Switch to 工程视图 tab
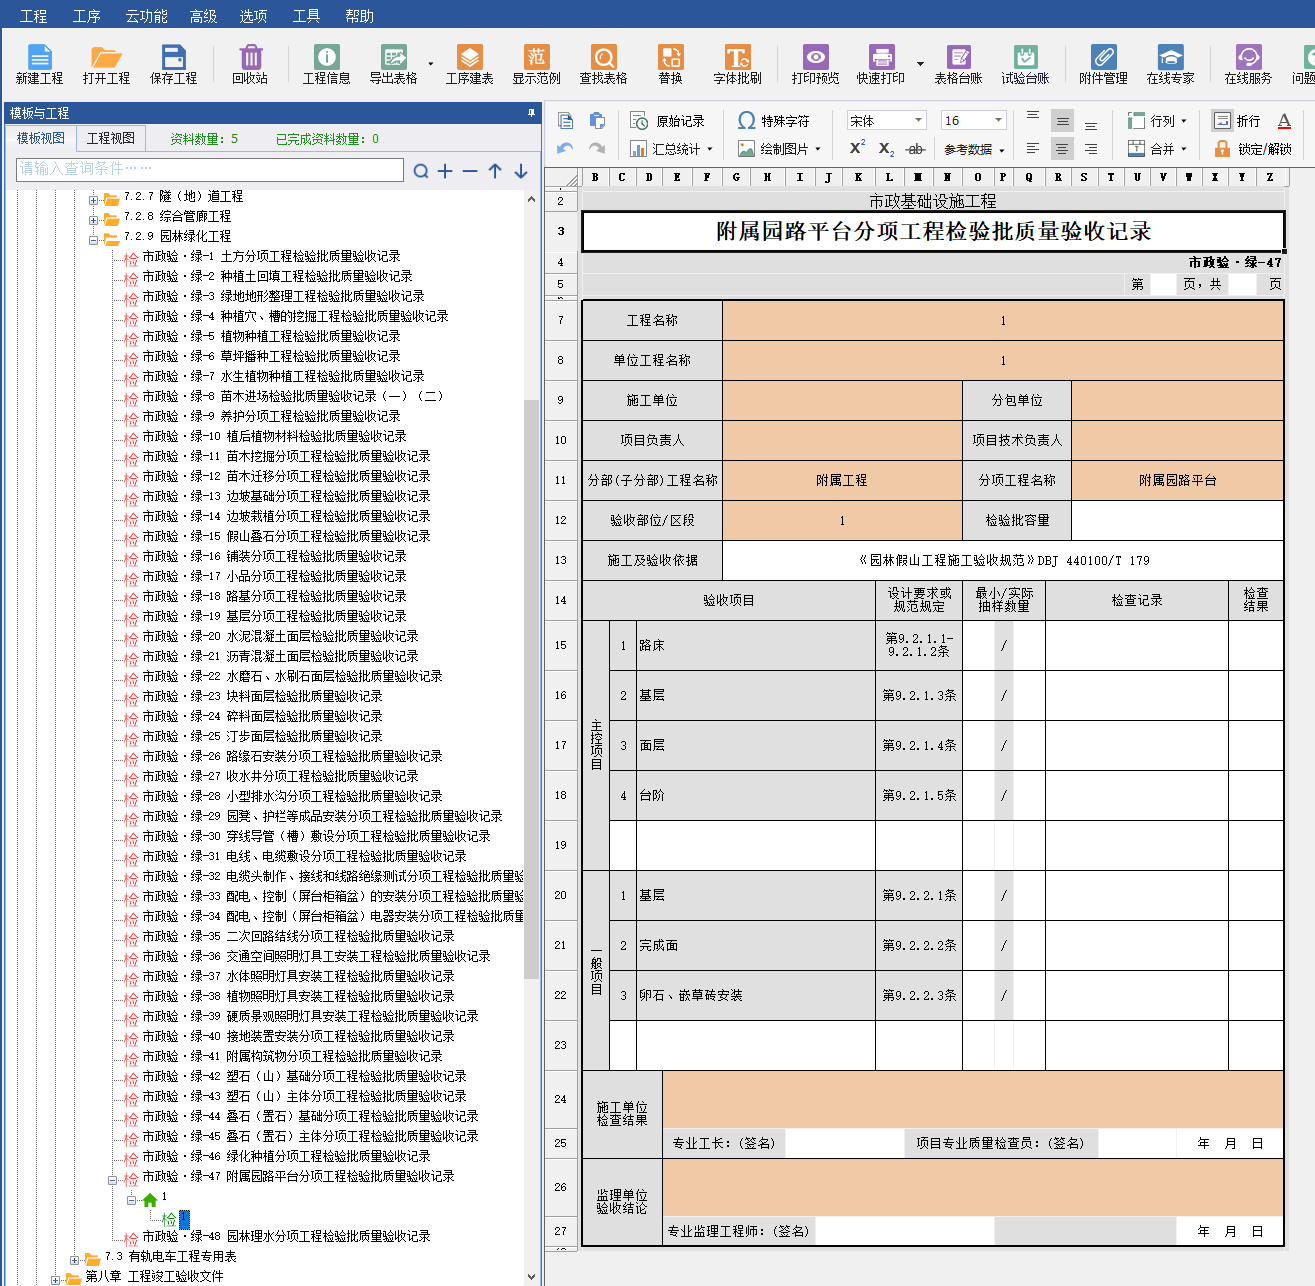Viewport: 1315px width, 1286px height. tap(111, 138)
